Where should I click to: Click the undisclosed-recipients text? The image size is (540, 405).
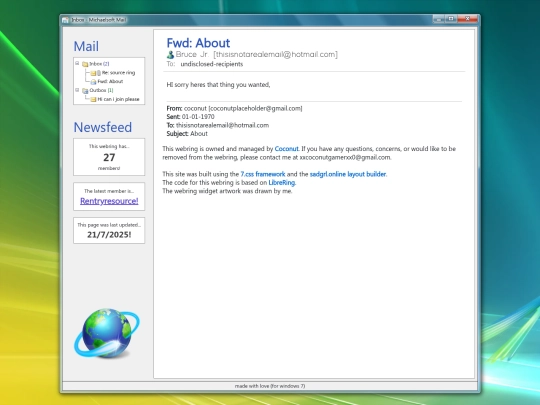[x=212, y=64]
